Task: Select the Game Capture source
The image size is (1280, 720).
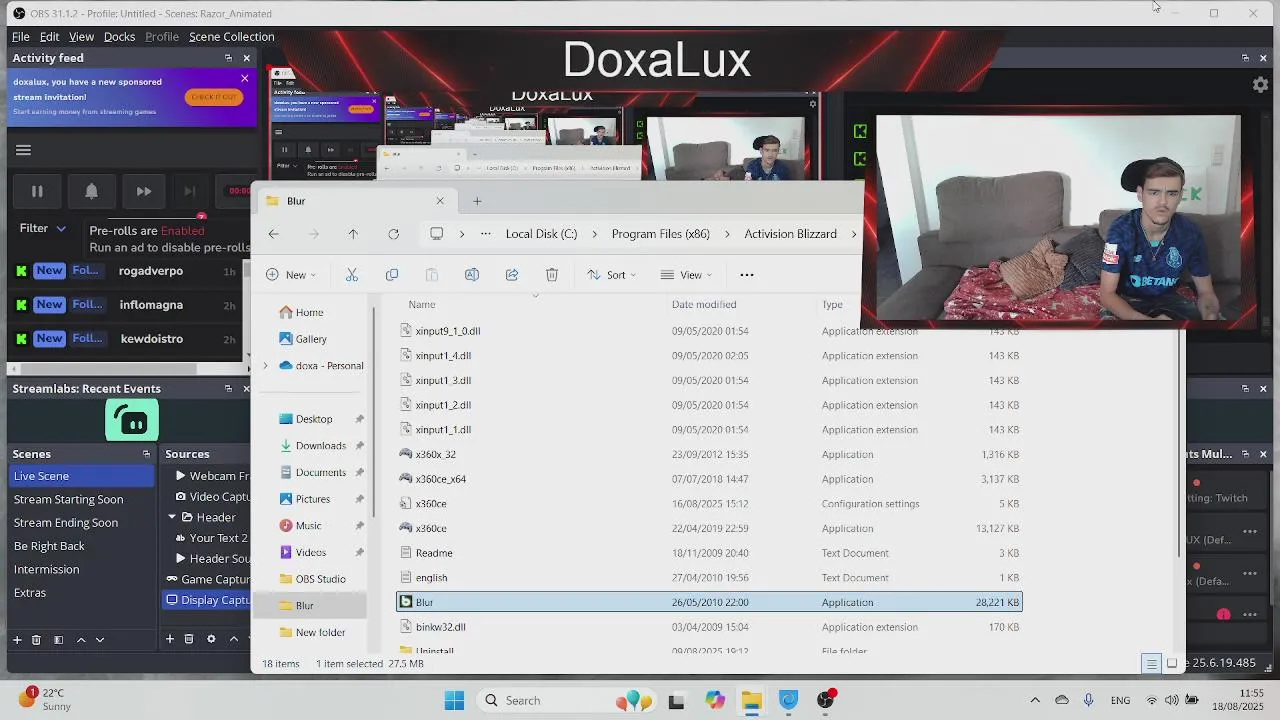Action: 206,579
